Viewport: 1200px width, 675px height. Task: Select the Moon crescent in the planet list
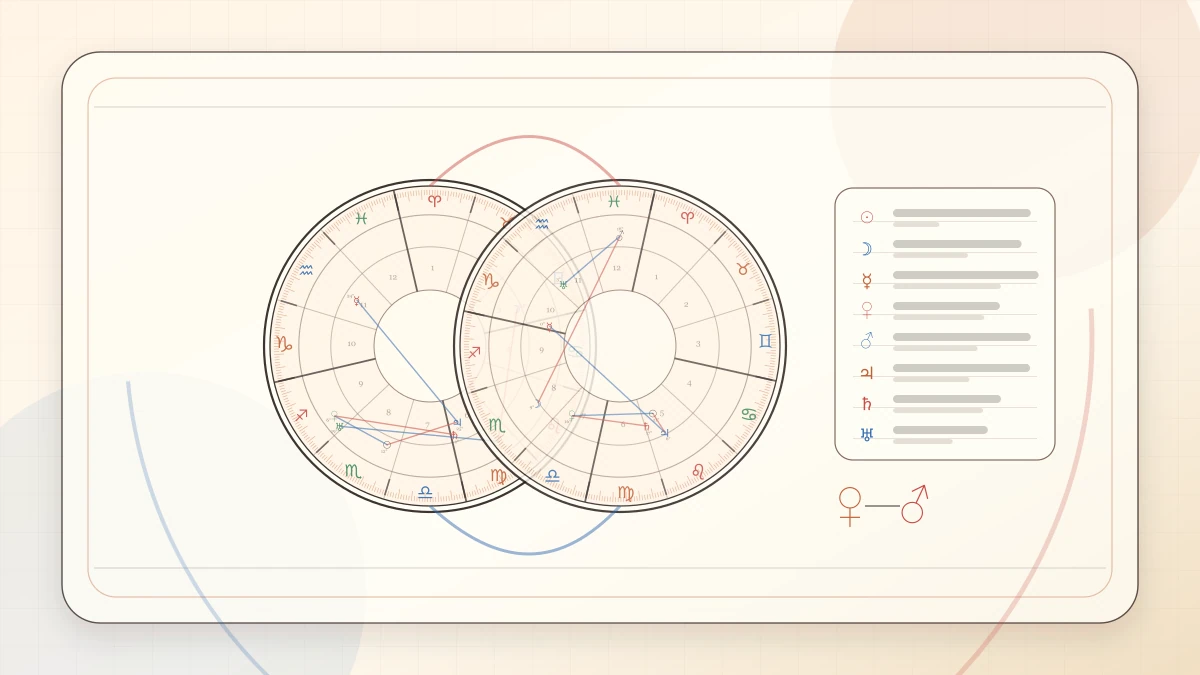coord(867,249)
